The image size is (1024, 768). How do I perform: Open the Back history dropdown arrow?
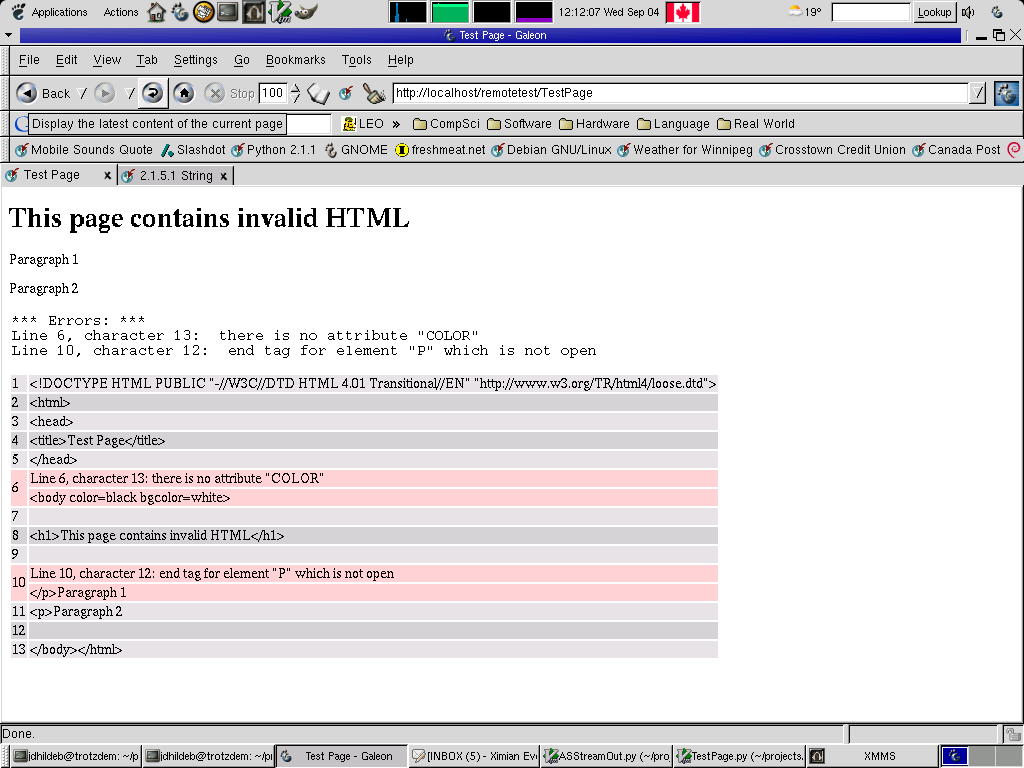click(x=82, y=93)
